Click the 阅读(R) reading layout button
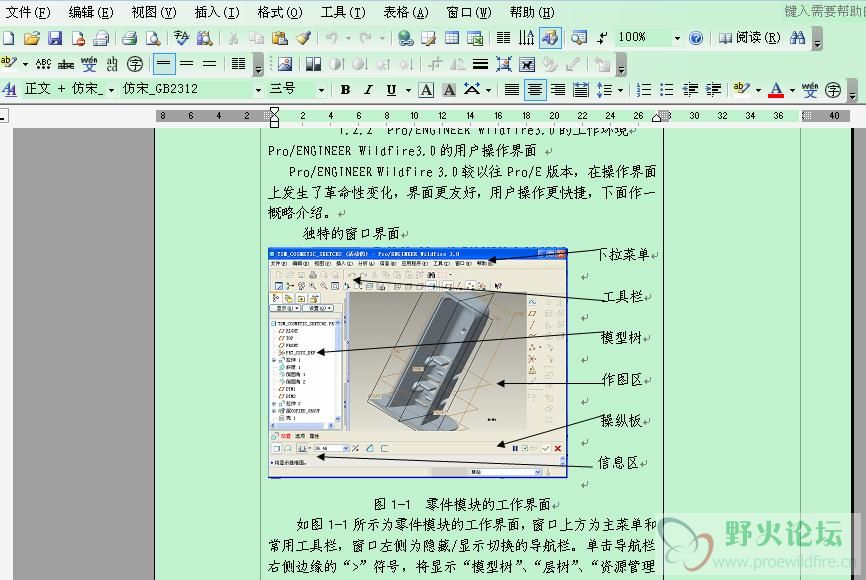 [749, 38]
